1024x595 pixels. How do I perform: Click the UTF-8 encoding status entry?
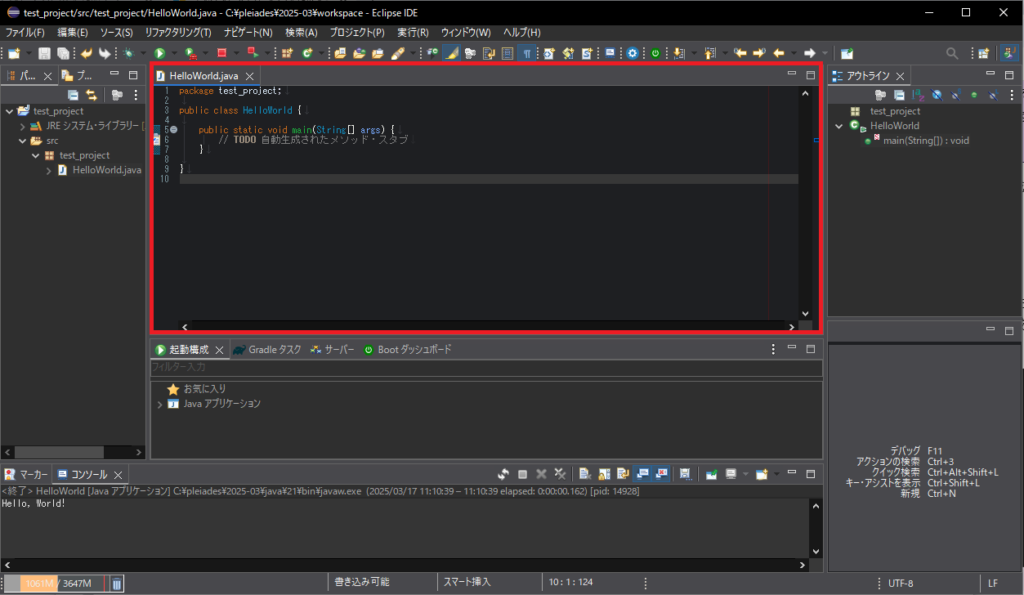tap(901, 583)
